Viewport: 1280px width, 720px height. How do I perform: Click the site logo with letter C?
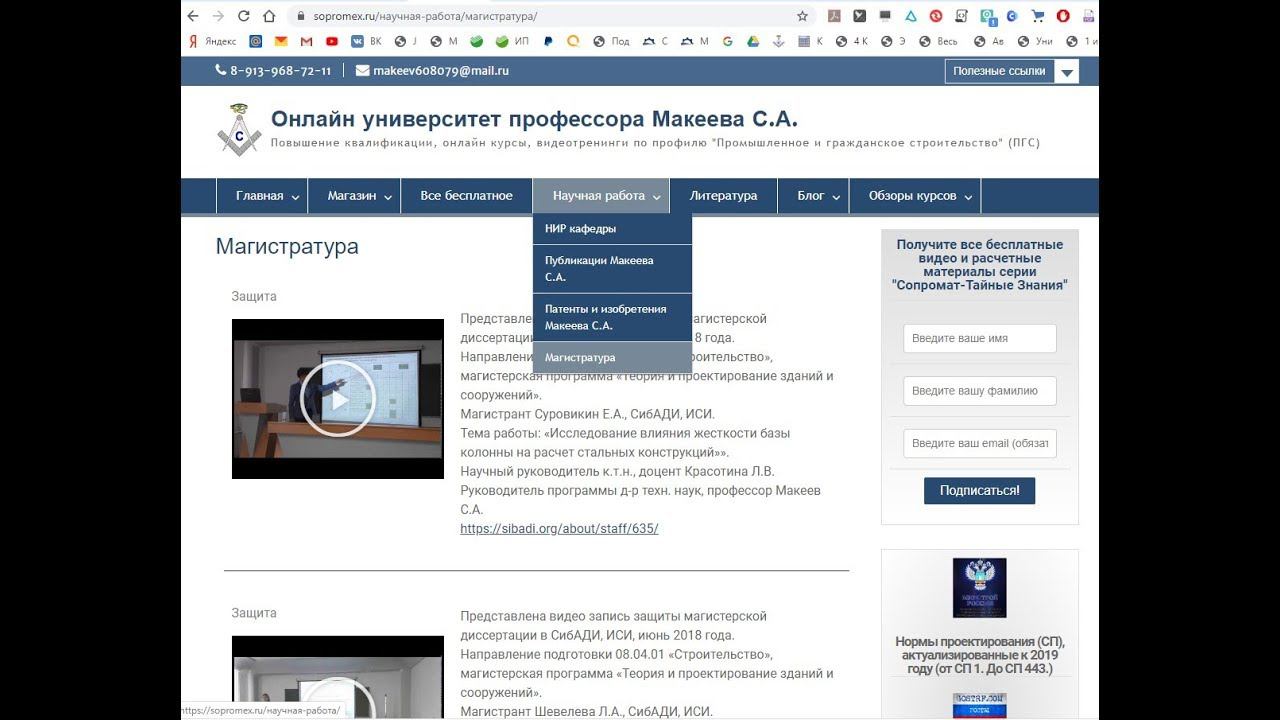tap(239, 130)
